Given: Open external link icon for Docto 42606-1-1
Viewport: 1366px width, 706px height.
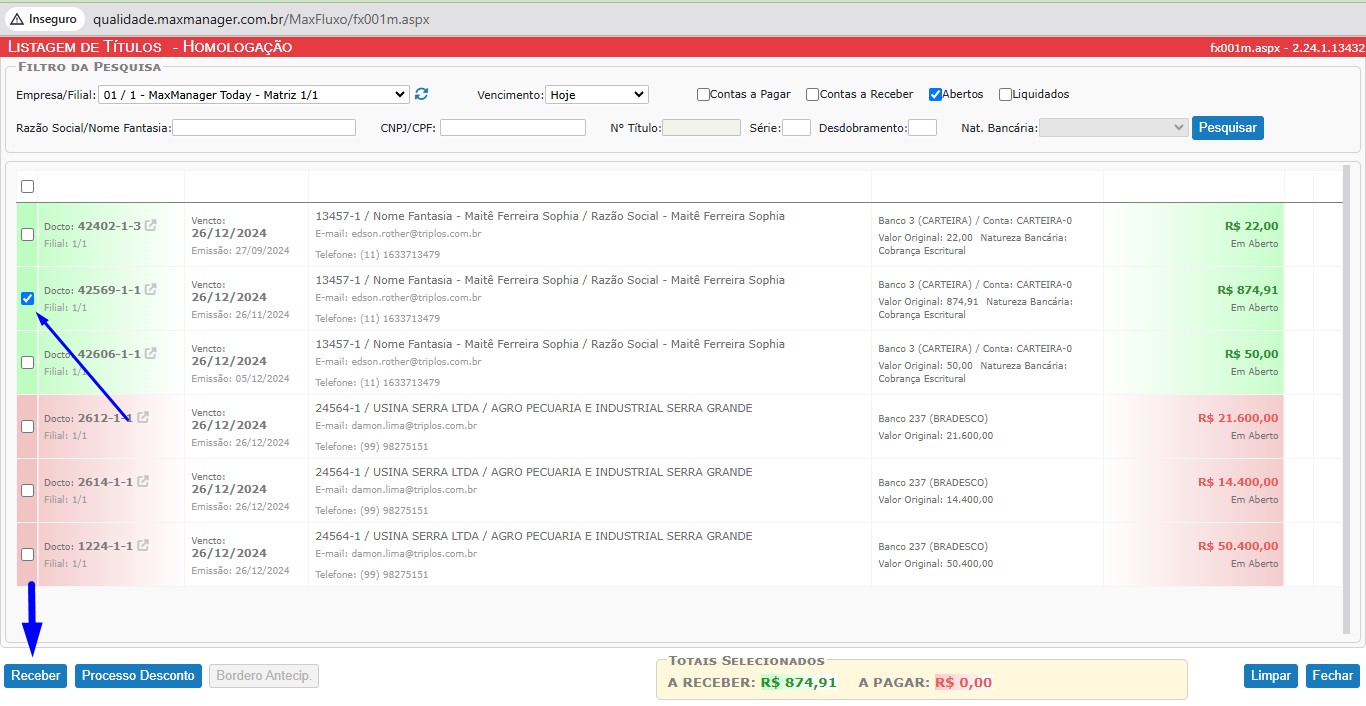Looking at the screenshot, I should (x=151, y=354).
